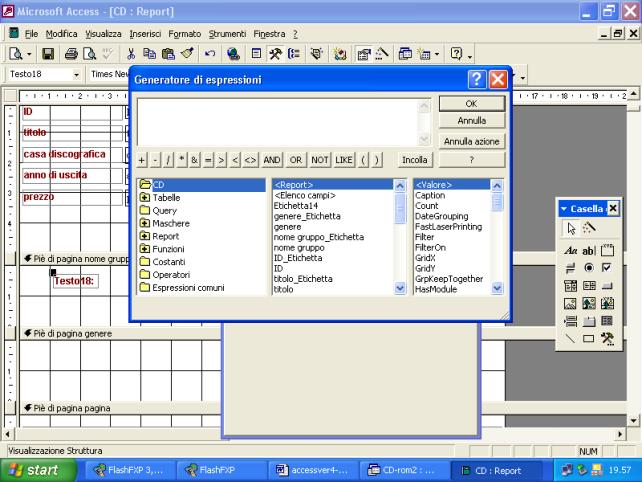642x482 pixels.
Task: Select the Option Button radio tool
Action: coord(589,268)
